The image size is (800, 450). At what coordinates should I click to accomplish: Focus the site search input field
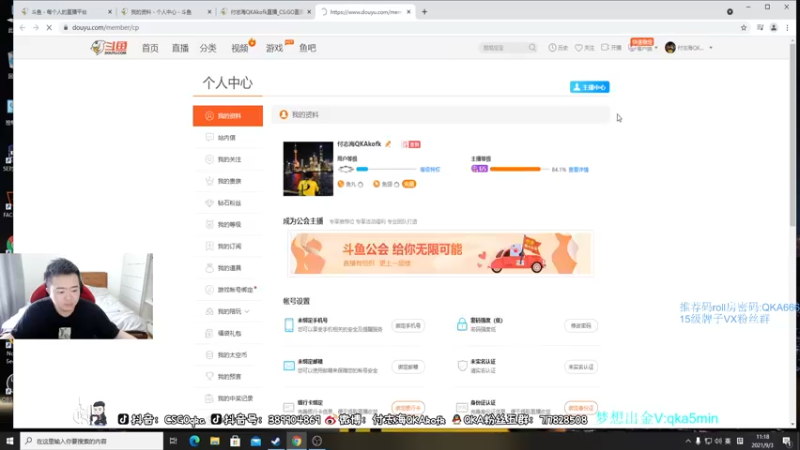(503, 47)
